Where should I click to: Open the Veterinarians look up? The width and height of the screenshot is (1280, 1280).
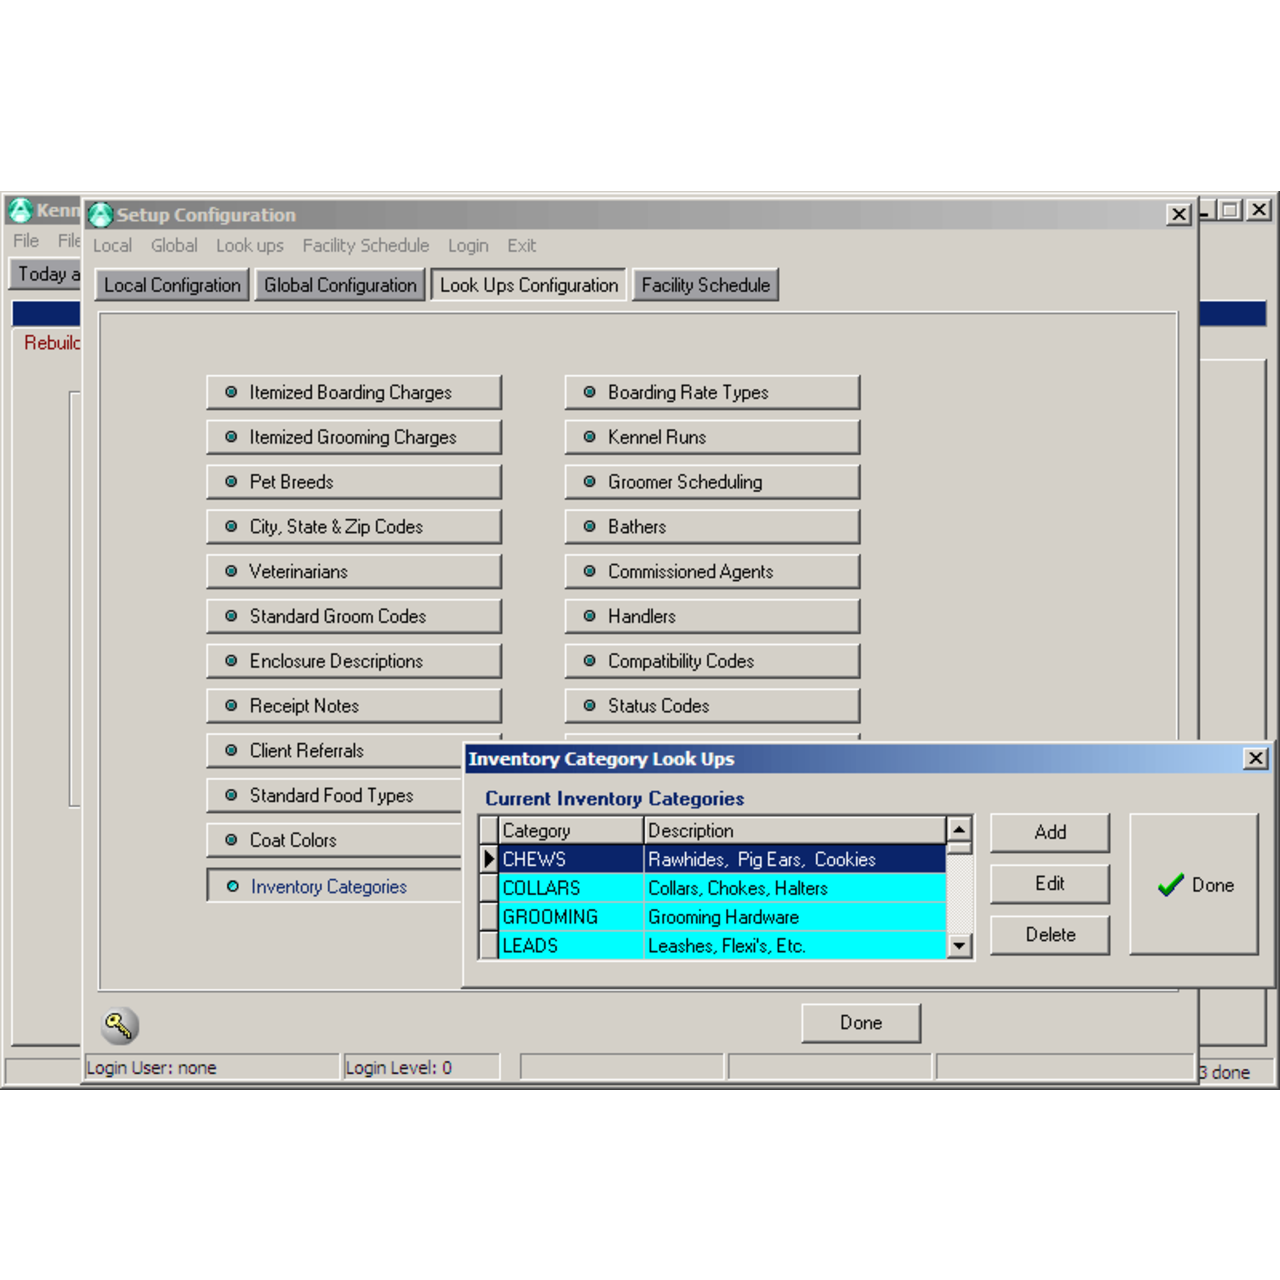354,572
